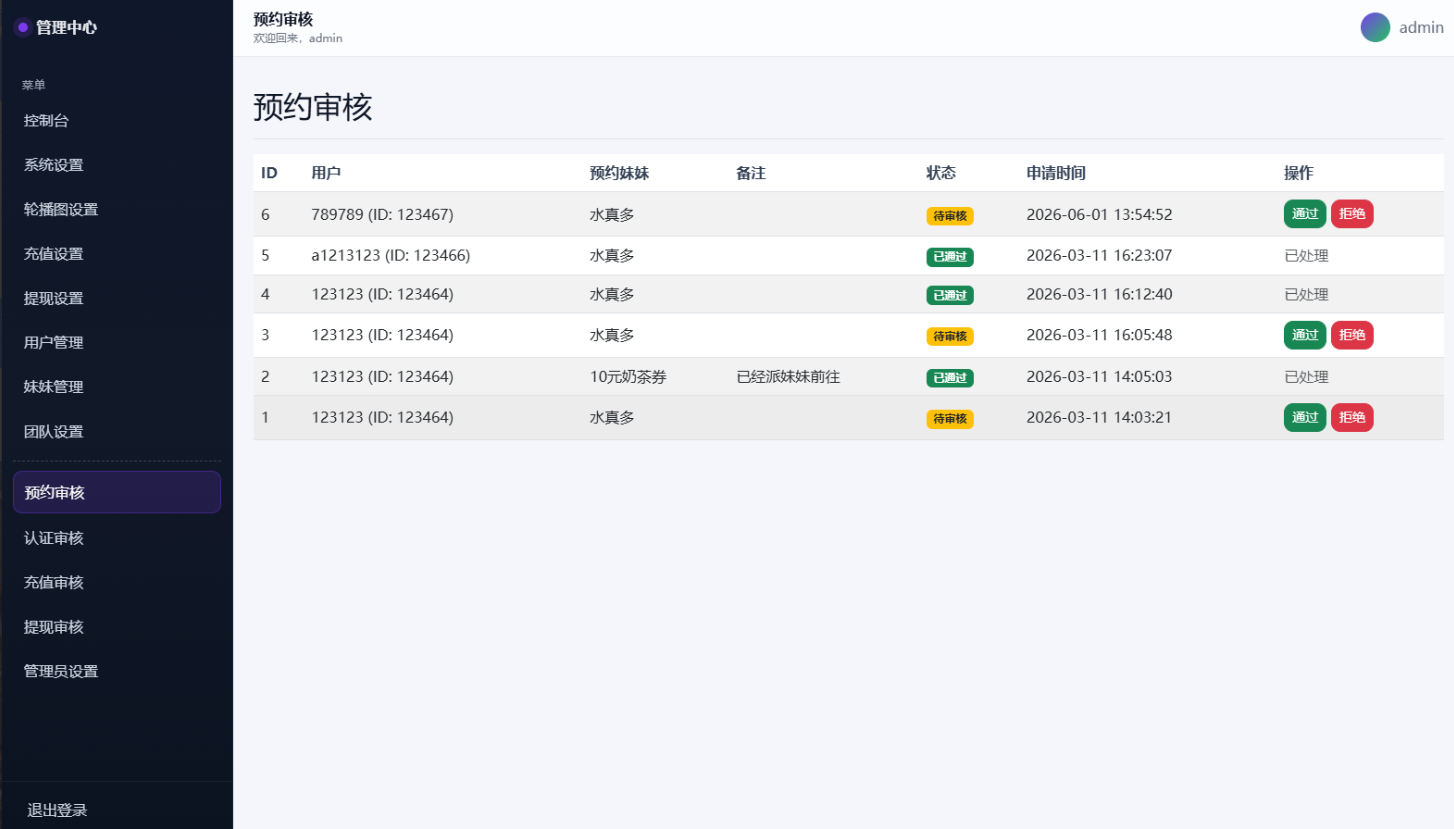Click the purple dot logo beside 管理中心
The width and height of the screenshot is (1454, 829).
click(23, 28)
